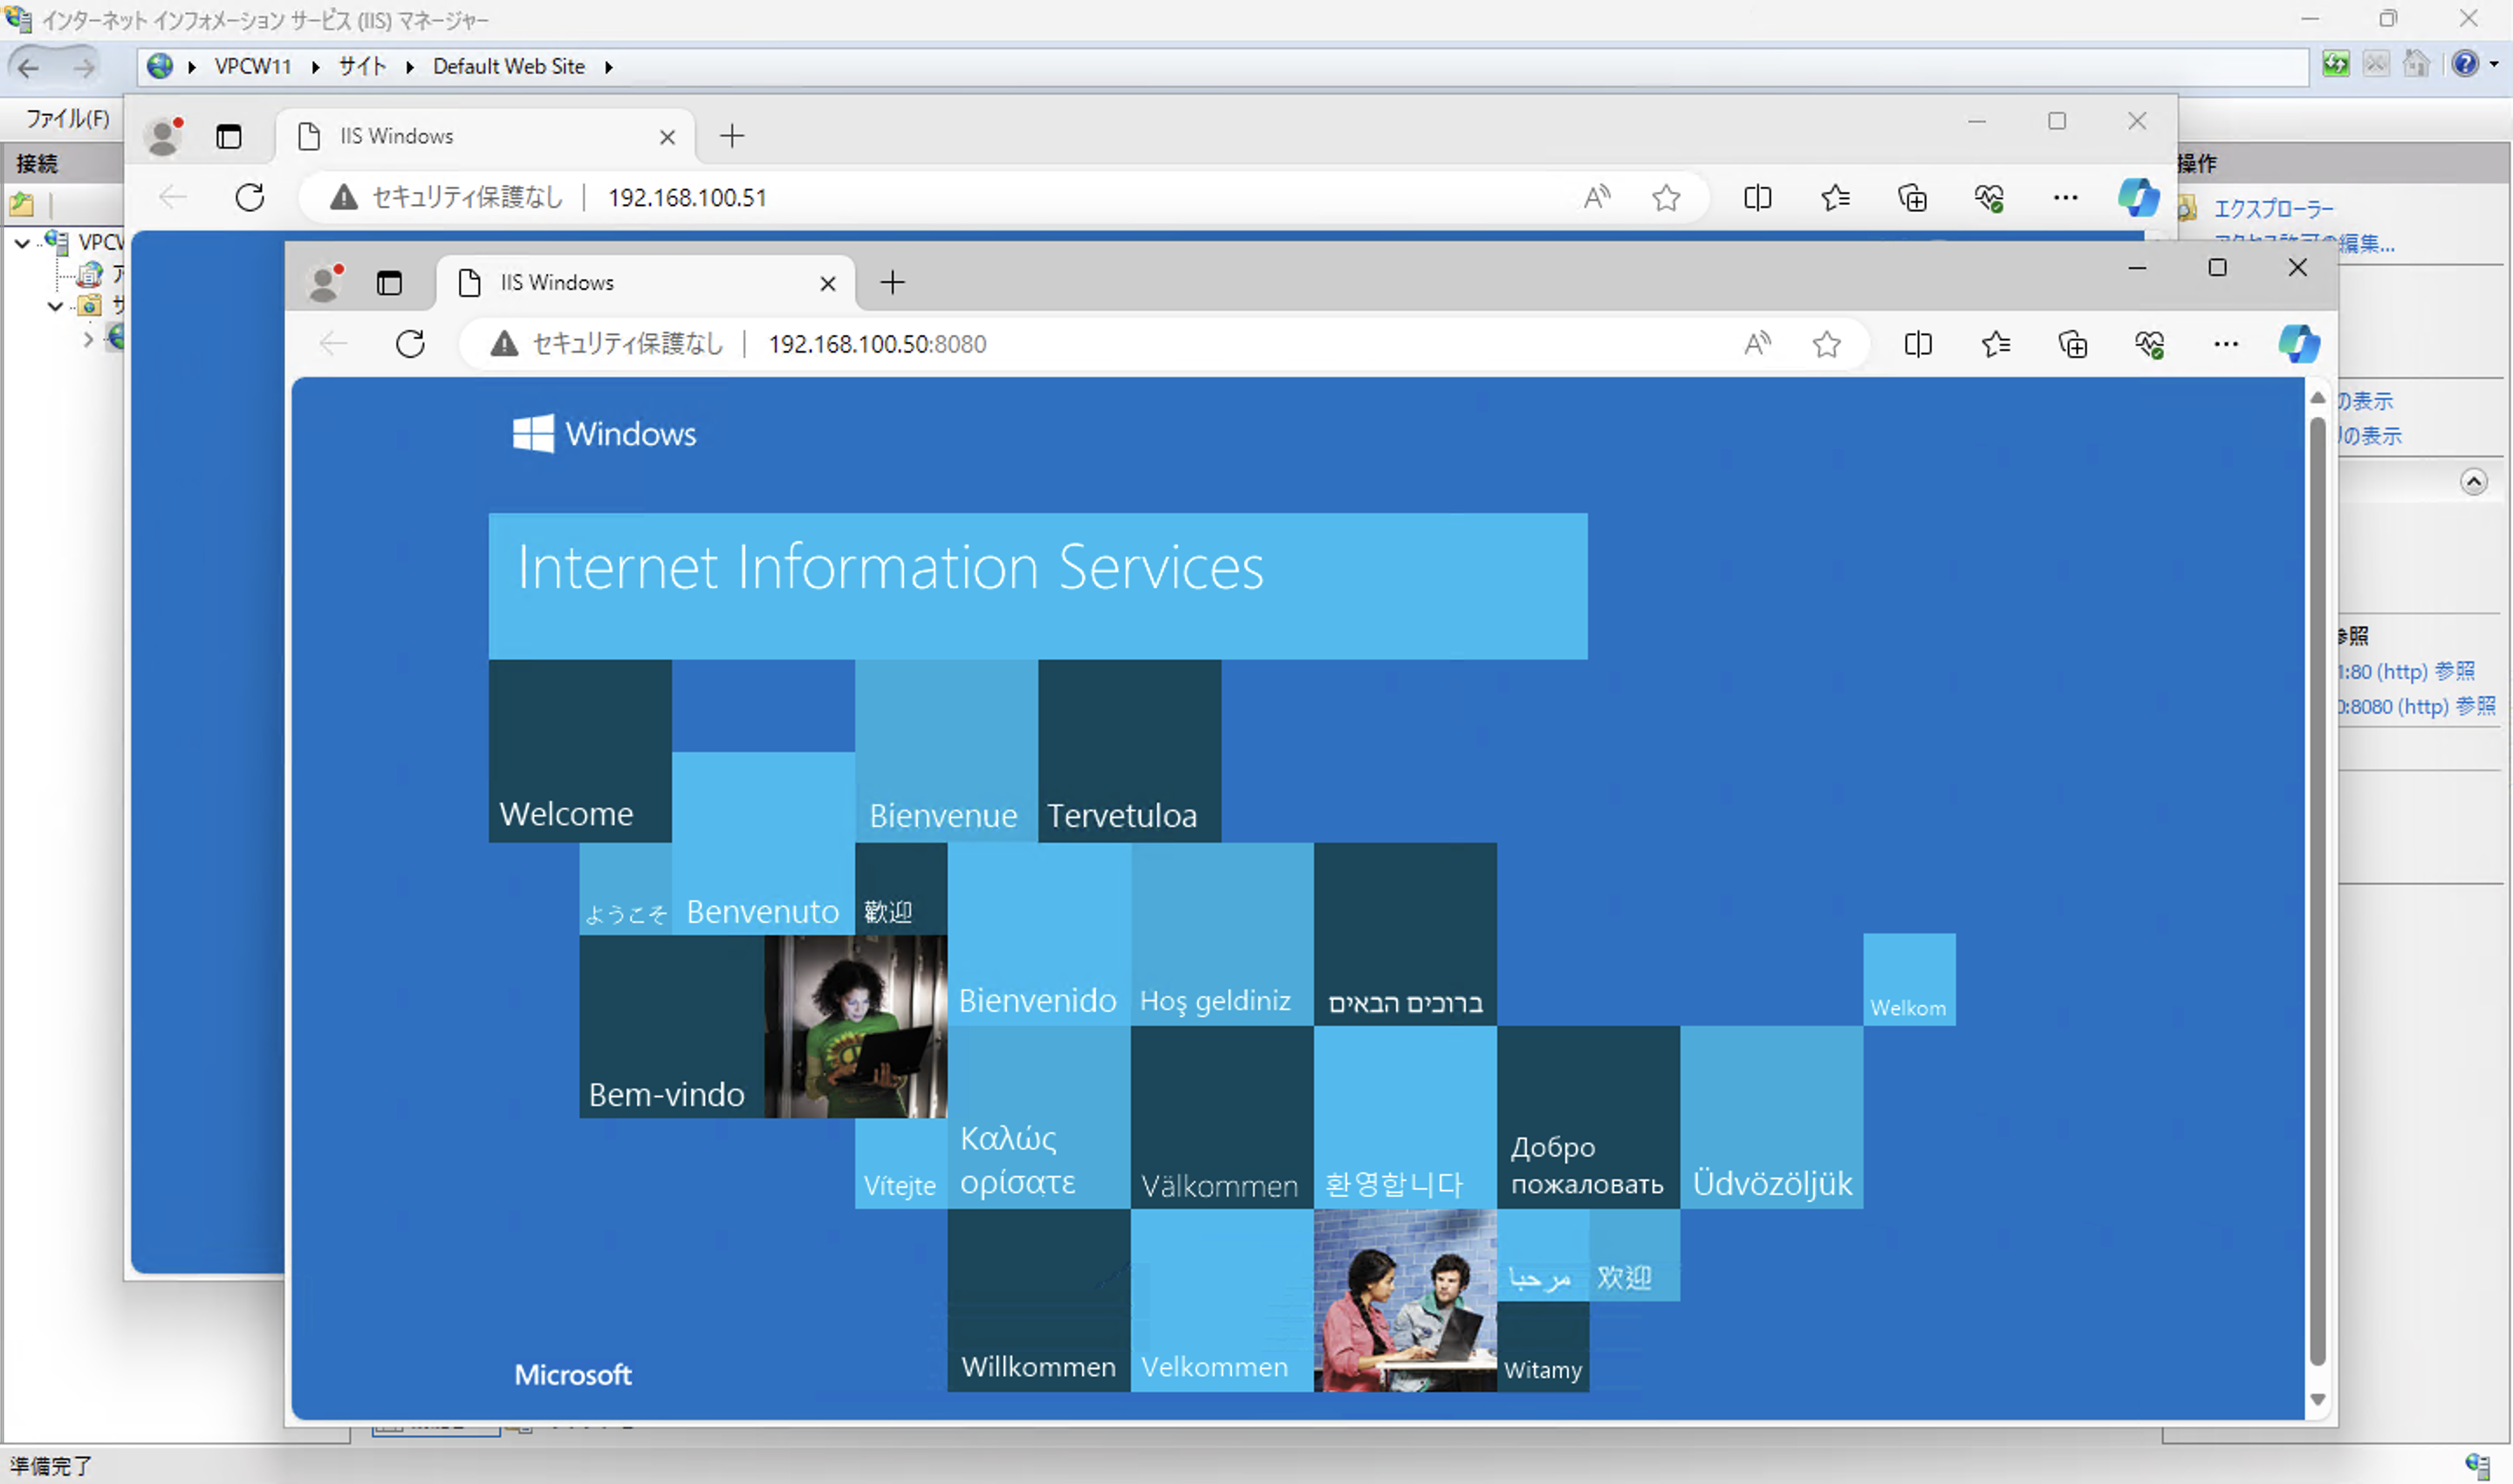Viewport: 2513px width, 1484px height.
Task: Open favorites list in back Edge window
Action: click(1835, 197)
